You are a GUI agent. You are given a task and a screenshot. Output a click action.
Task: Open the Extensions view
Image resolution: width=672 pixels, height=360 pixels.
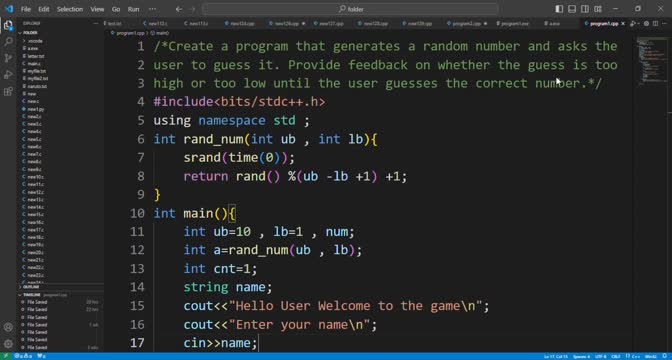pos(8,92)
